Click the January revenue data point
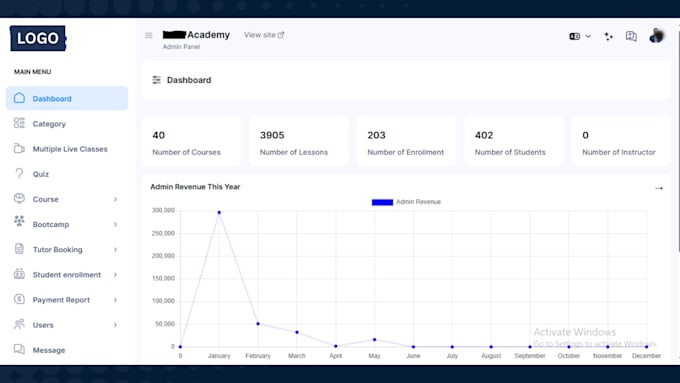680x383 pixels. pos(219,213)
